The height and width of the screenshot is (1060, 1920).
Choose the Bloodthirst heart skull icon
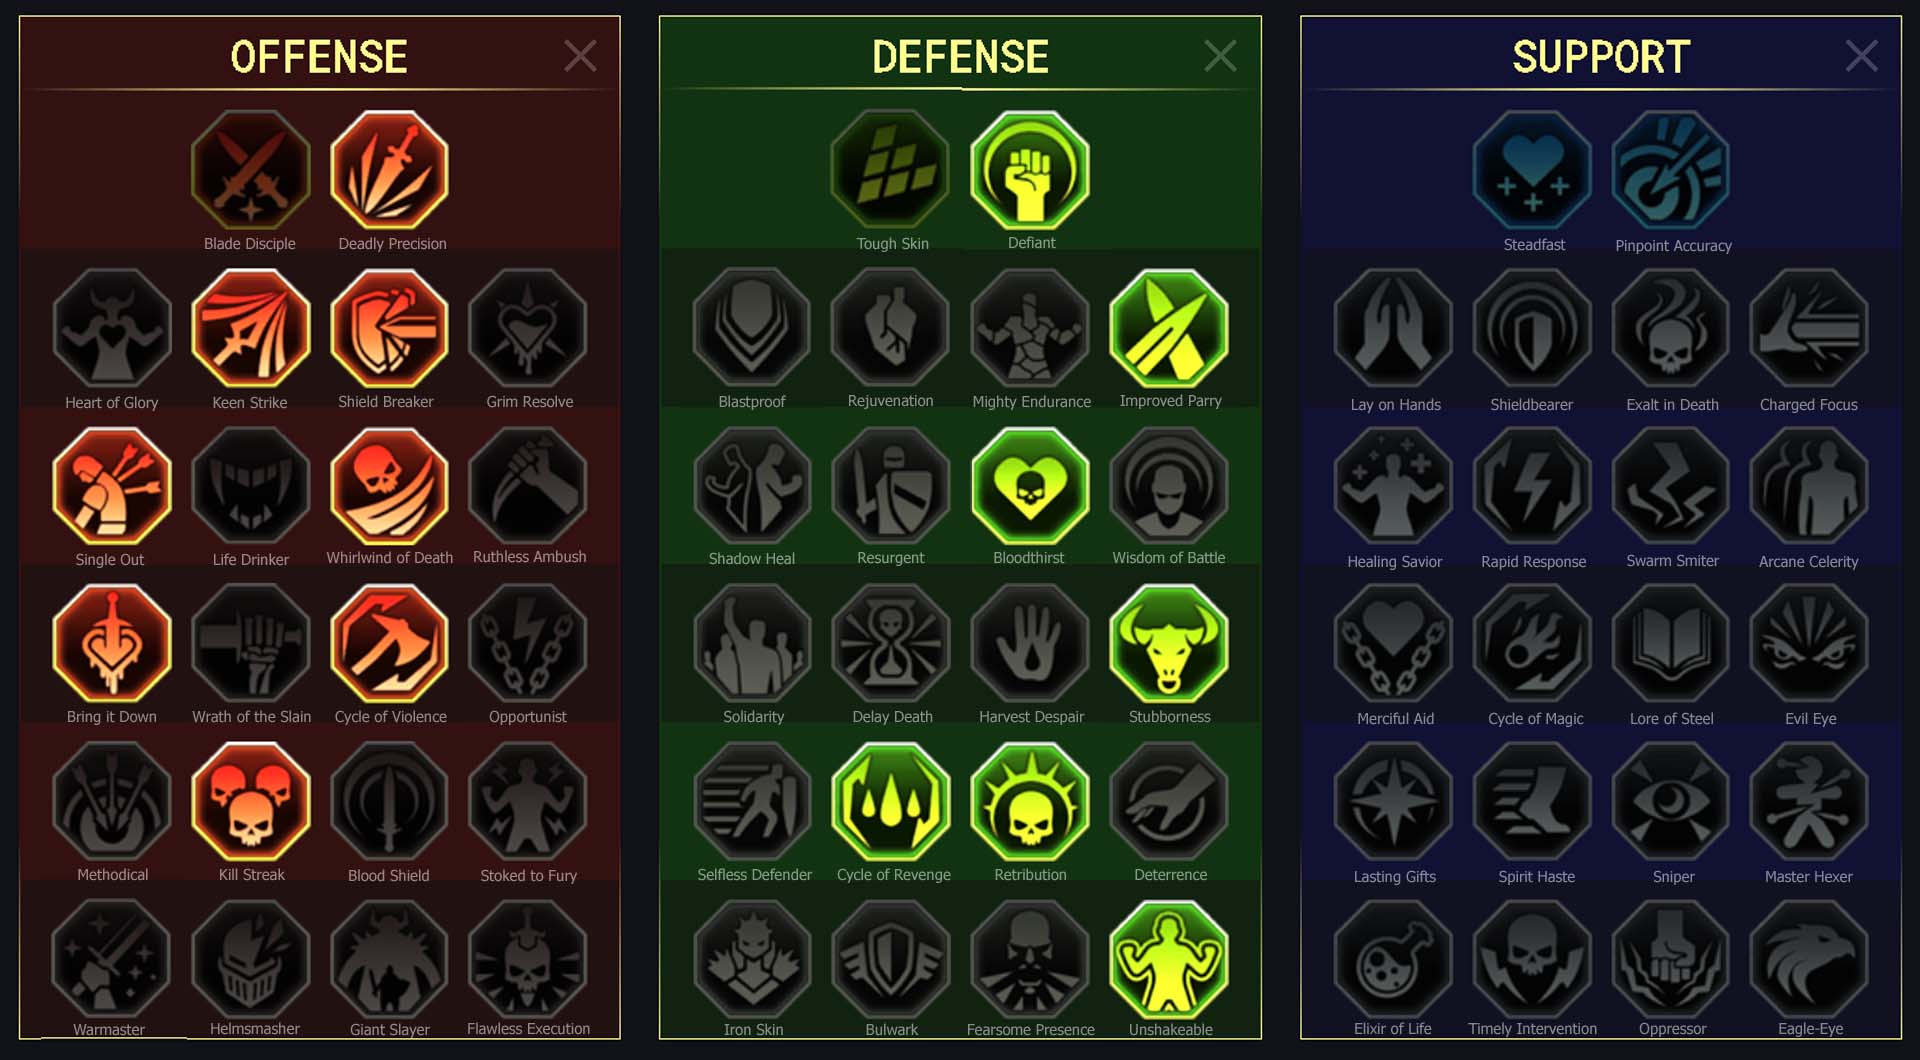tap(1030, 487)
